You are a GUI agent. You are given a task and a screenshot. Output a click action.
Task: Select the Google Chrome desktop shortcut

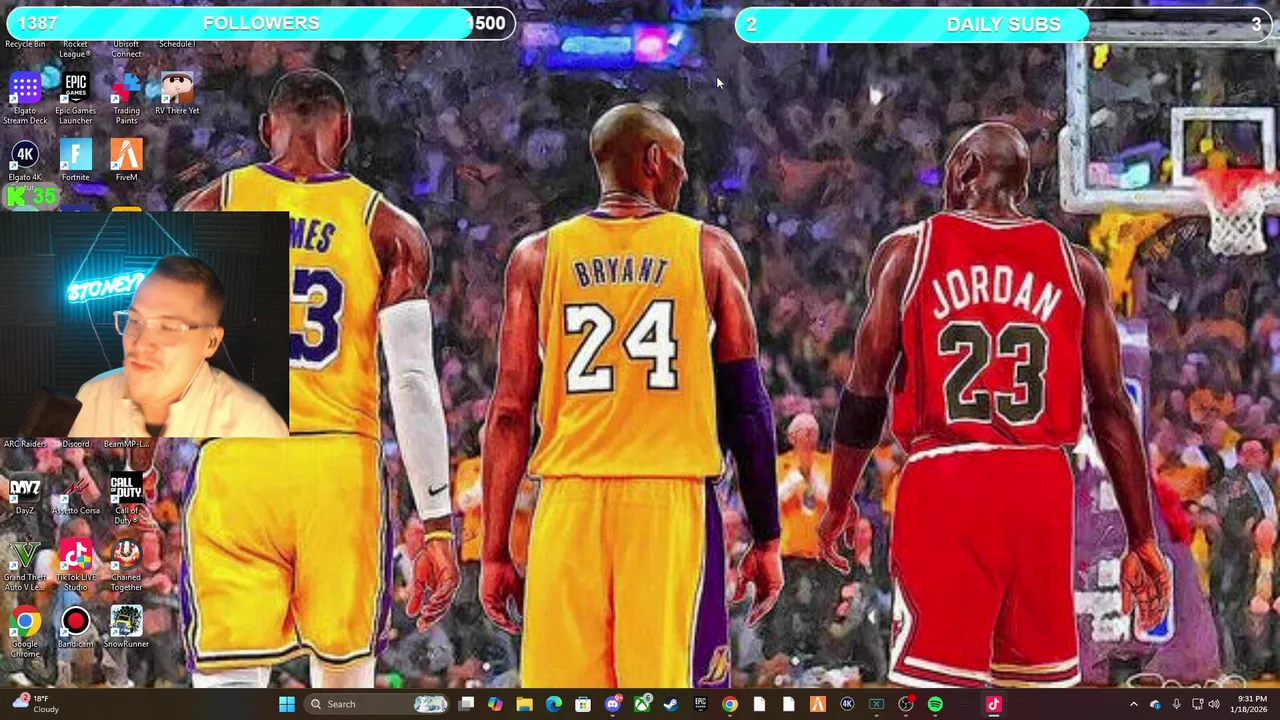pos(25,632)
